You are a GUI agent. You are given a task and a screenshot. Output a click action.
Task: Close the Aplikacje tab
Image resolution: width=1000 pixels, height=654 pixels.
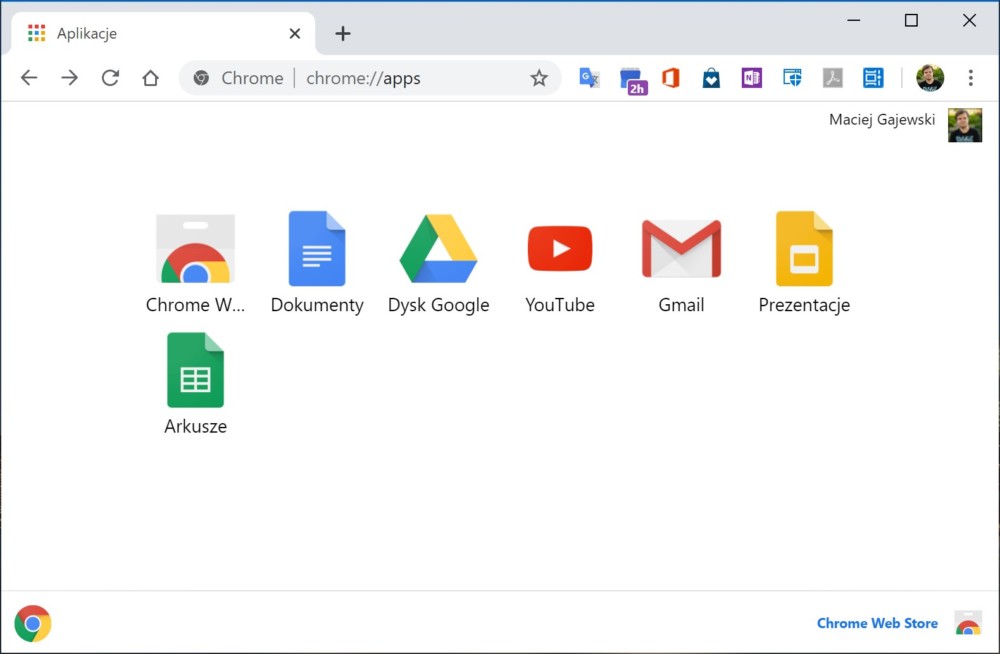click(295, 34)
